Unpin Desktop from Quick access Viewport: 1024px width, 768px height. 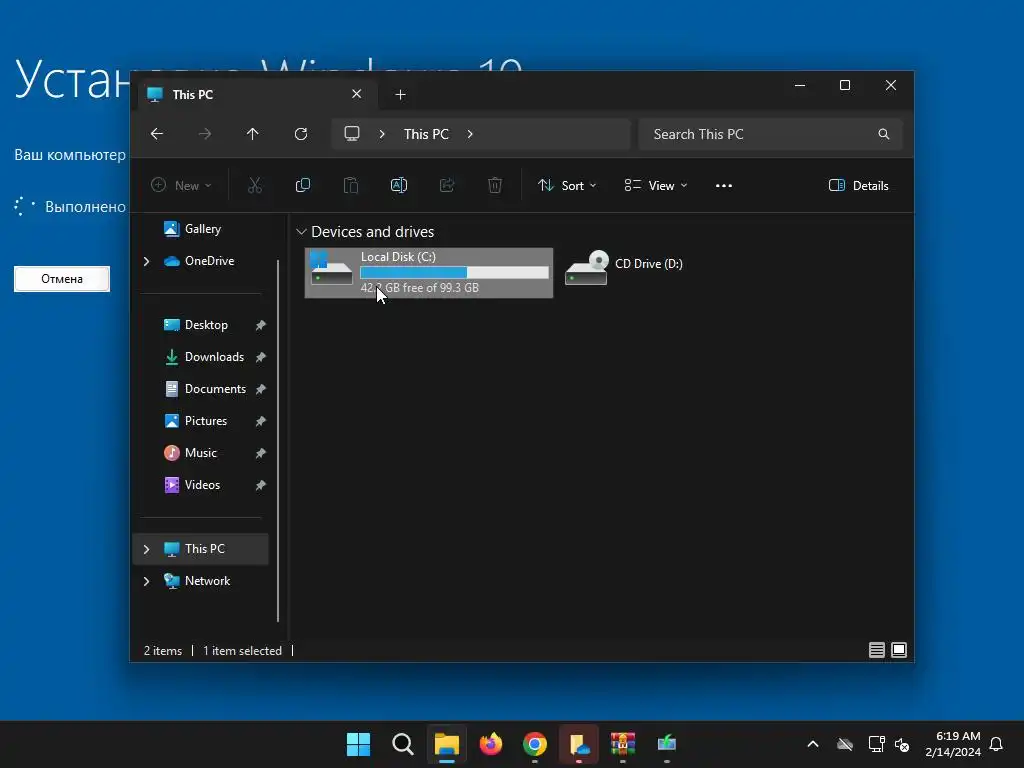coord(261,325)
